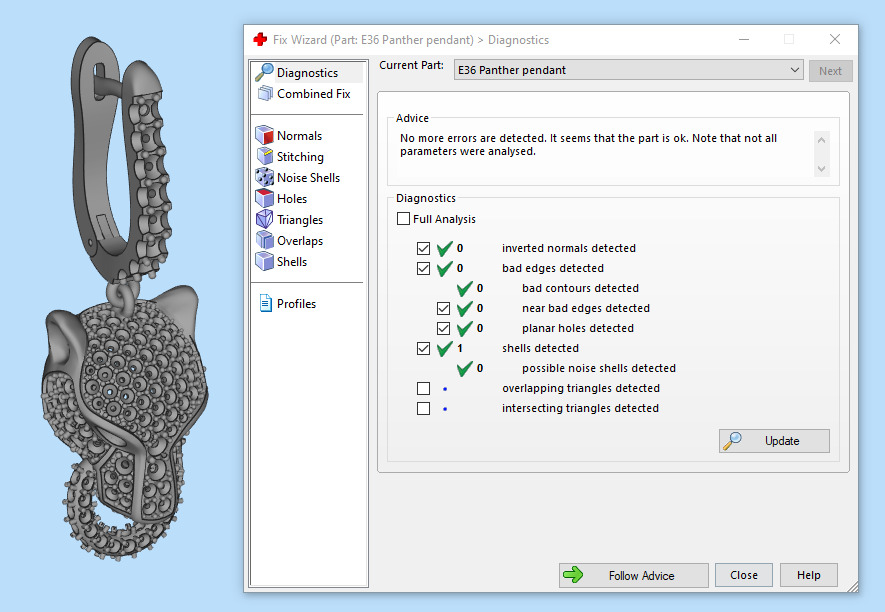Click the Close button
Viewport: 885px width, 612px height.
coord(744,575)
